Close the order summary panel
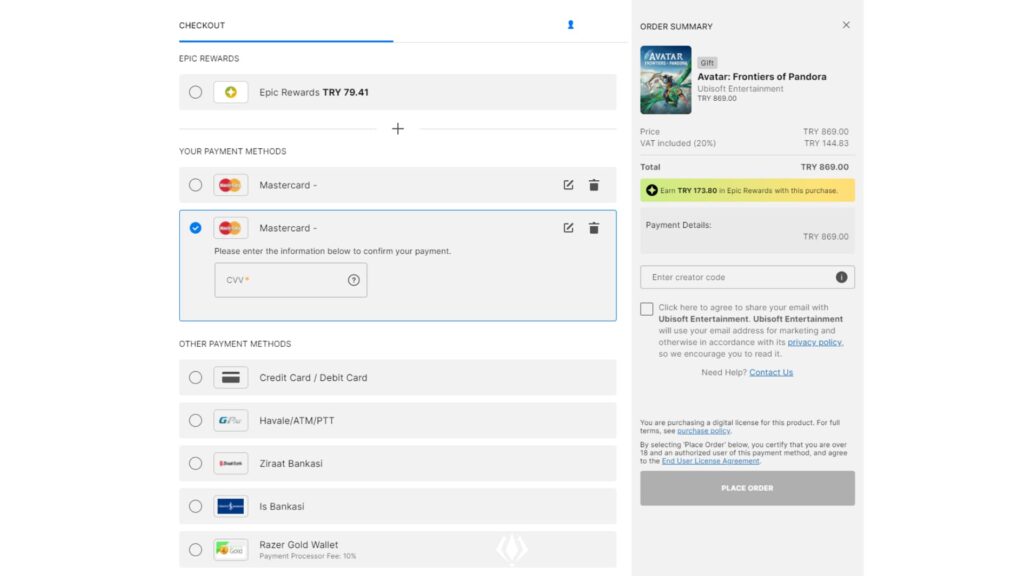This screenshot has width=1024, height=576. pos(846,25)
